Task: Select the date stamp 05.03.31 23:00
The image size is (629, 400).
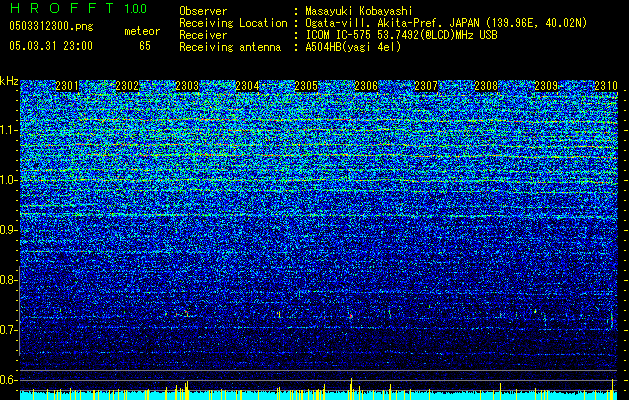Action: (51, 46)
